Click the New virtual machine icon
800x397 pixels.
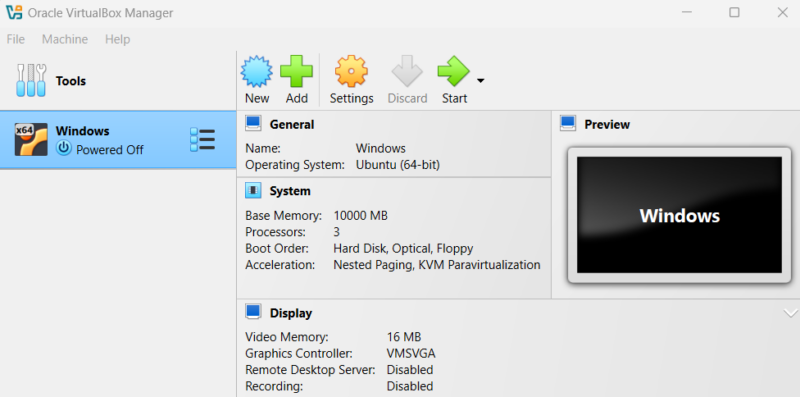pyautogui.click(x=257, y=72)
